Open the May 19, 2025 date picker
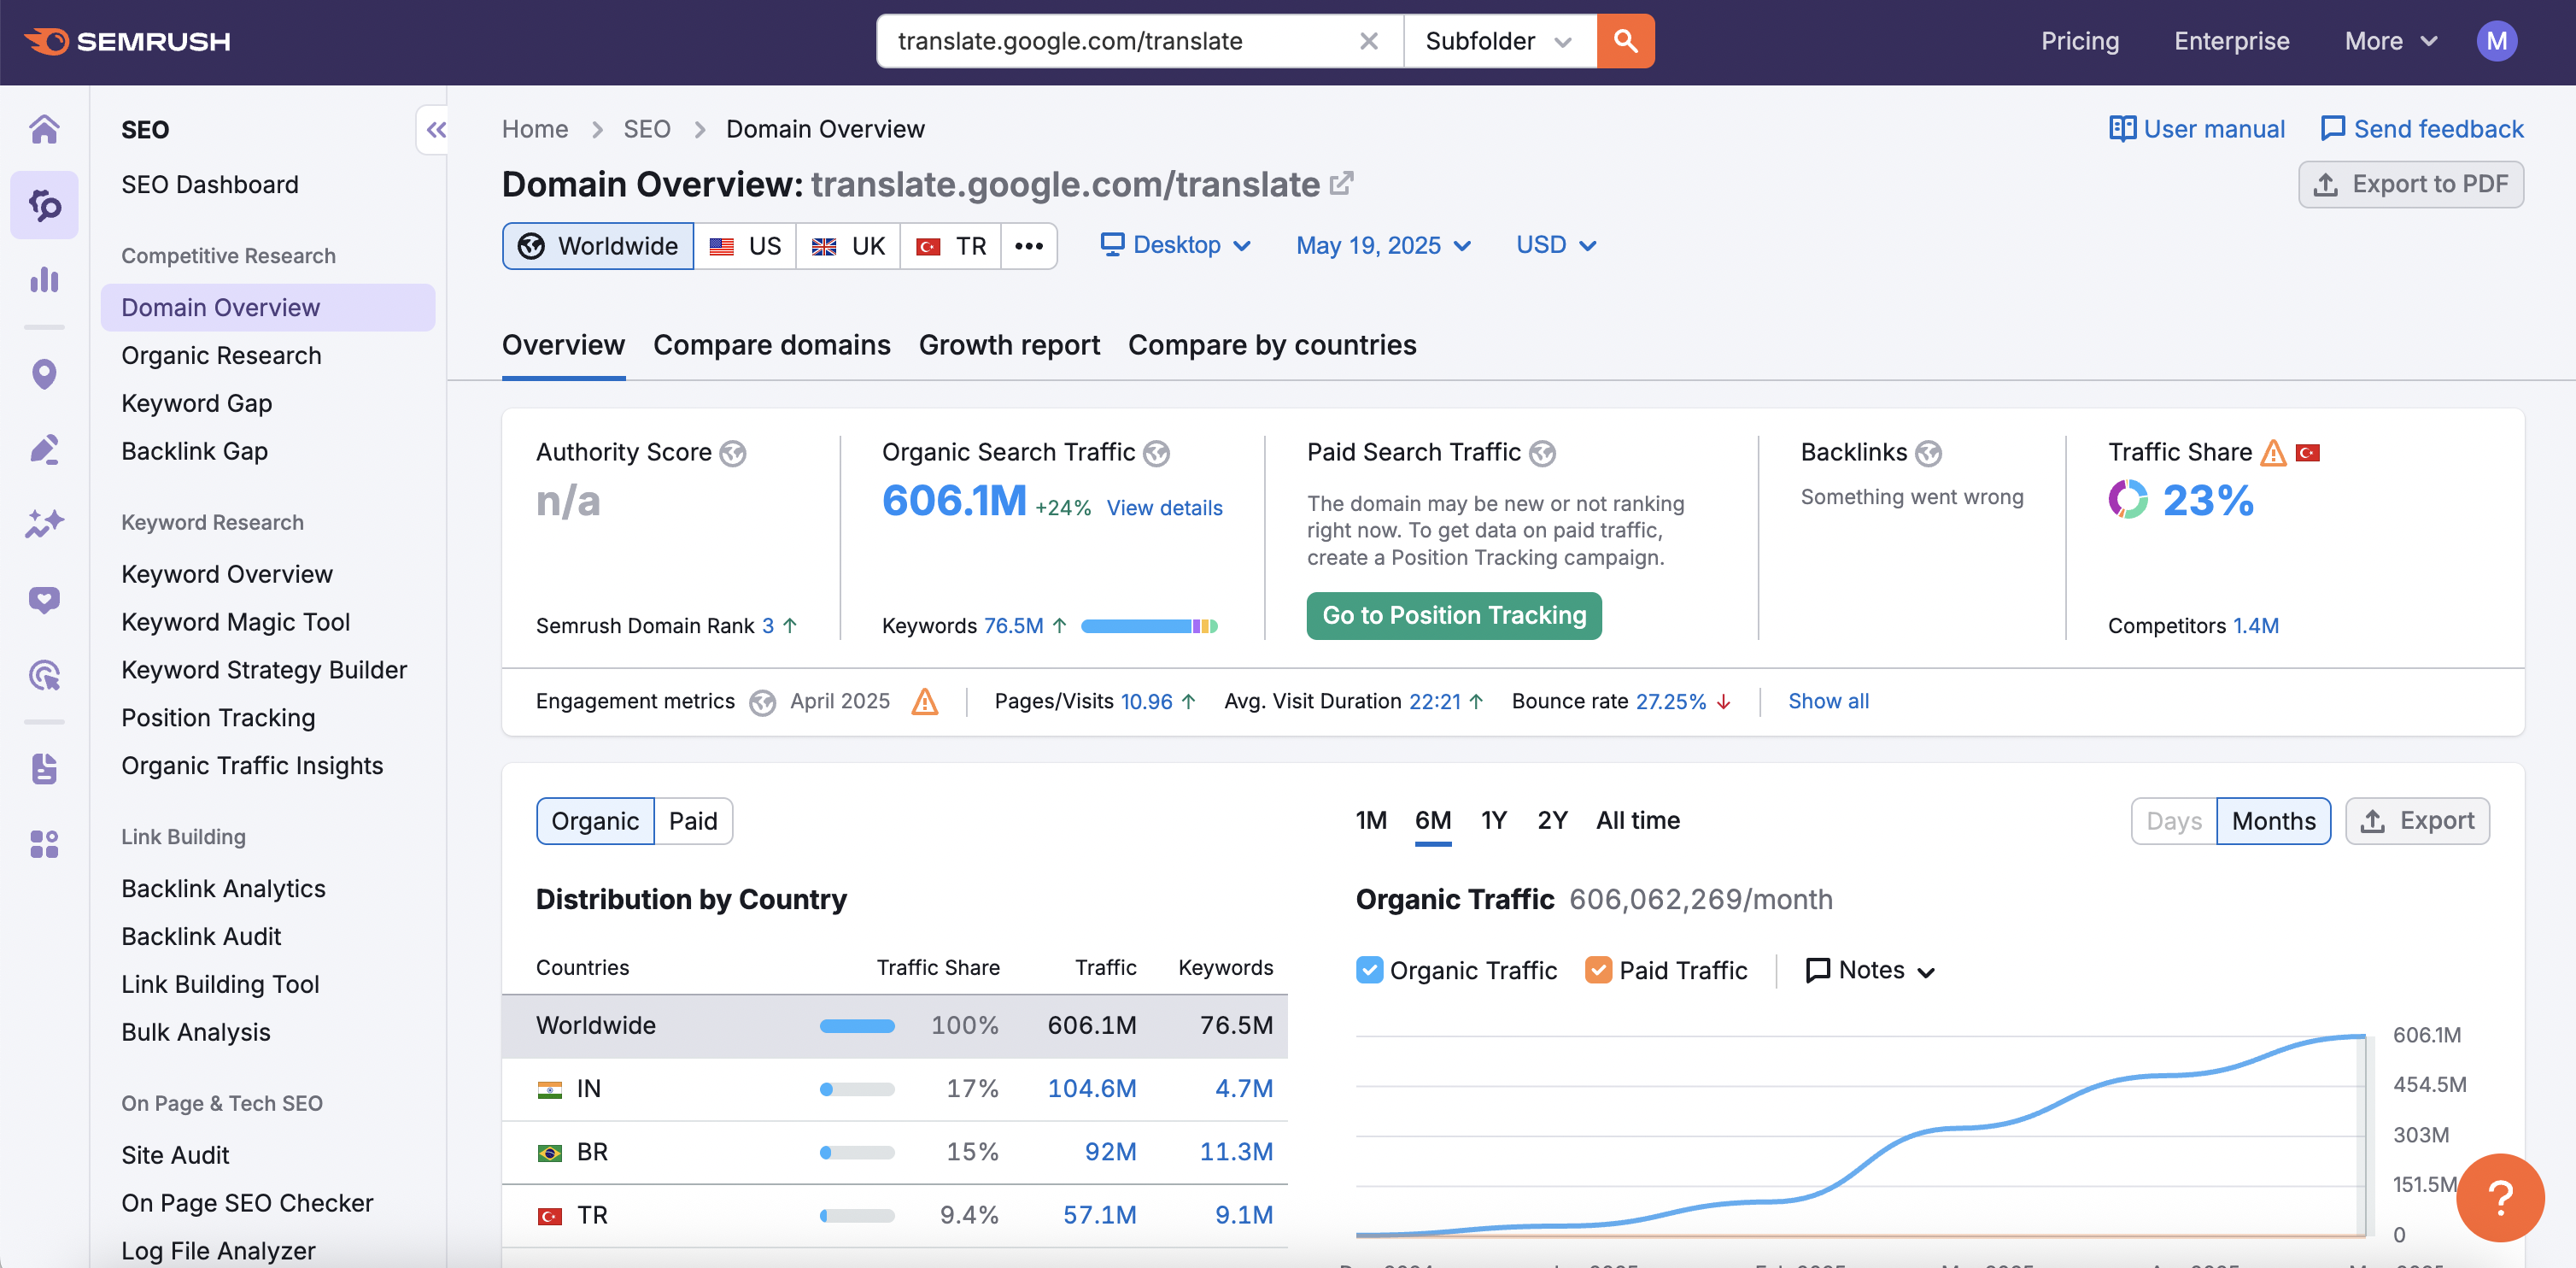Viewport: 2576px width, 1268px height. coord(1383,245)
